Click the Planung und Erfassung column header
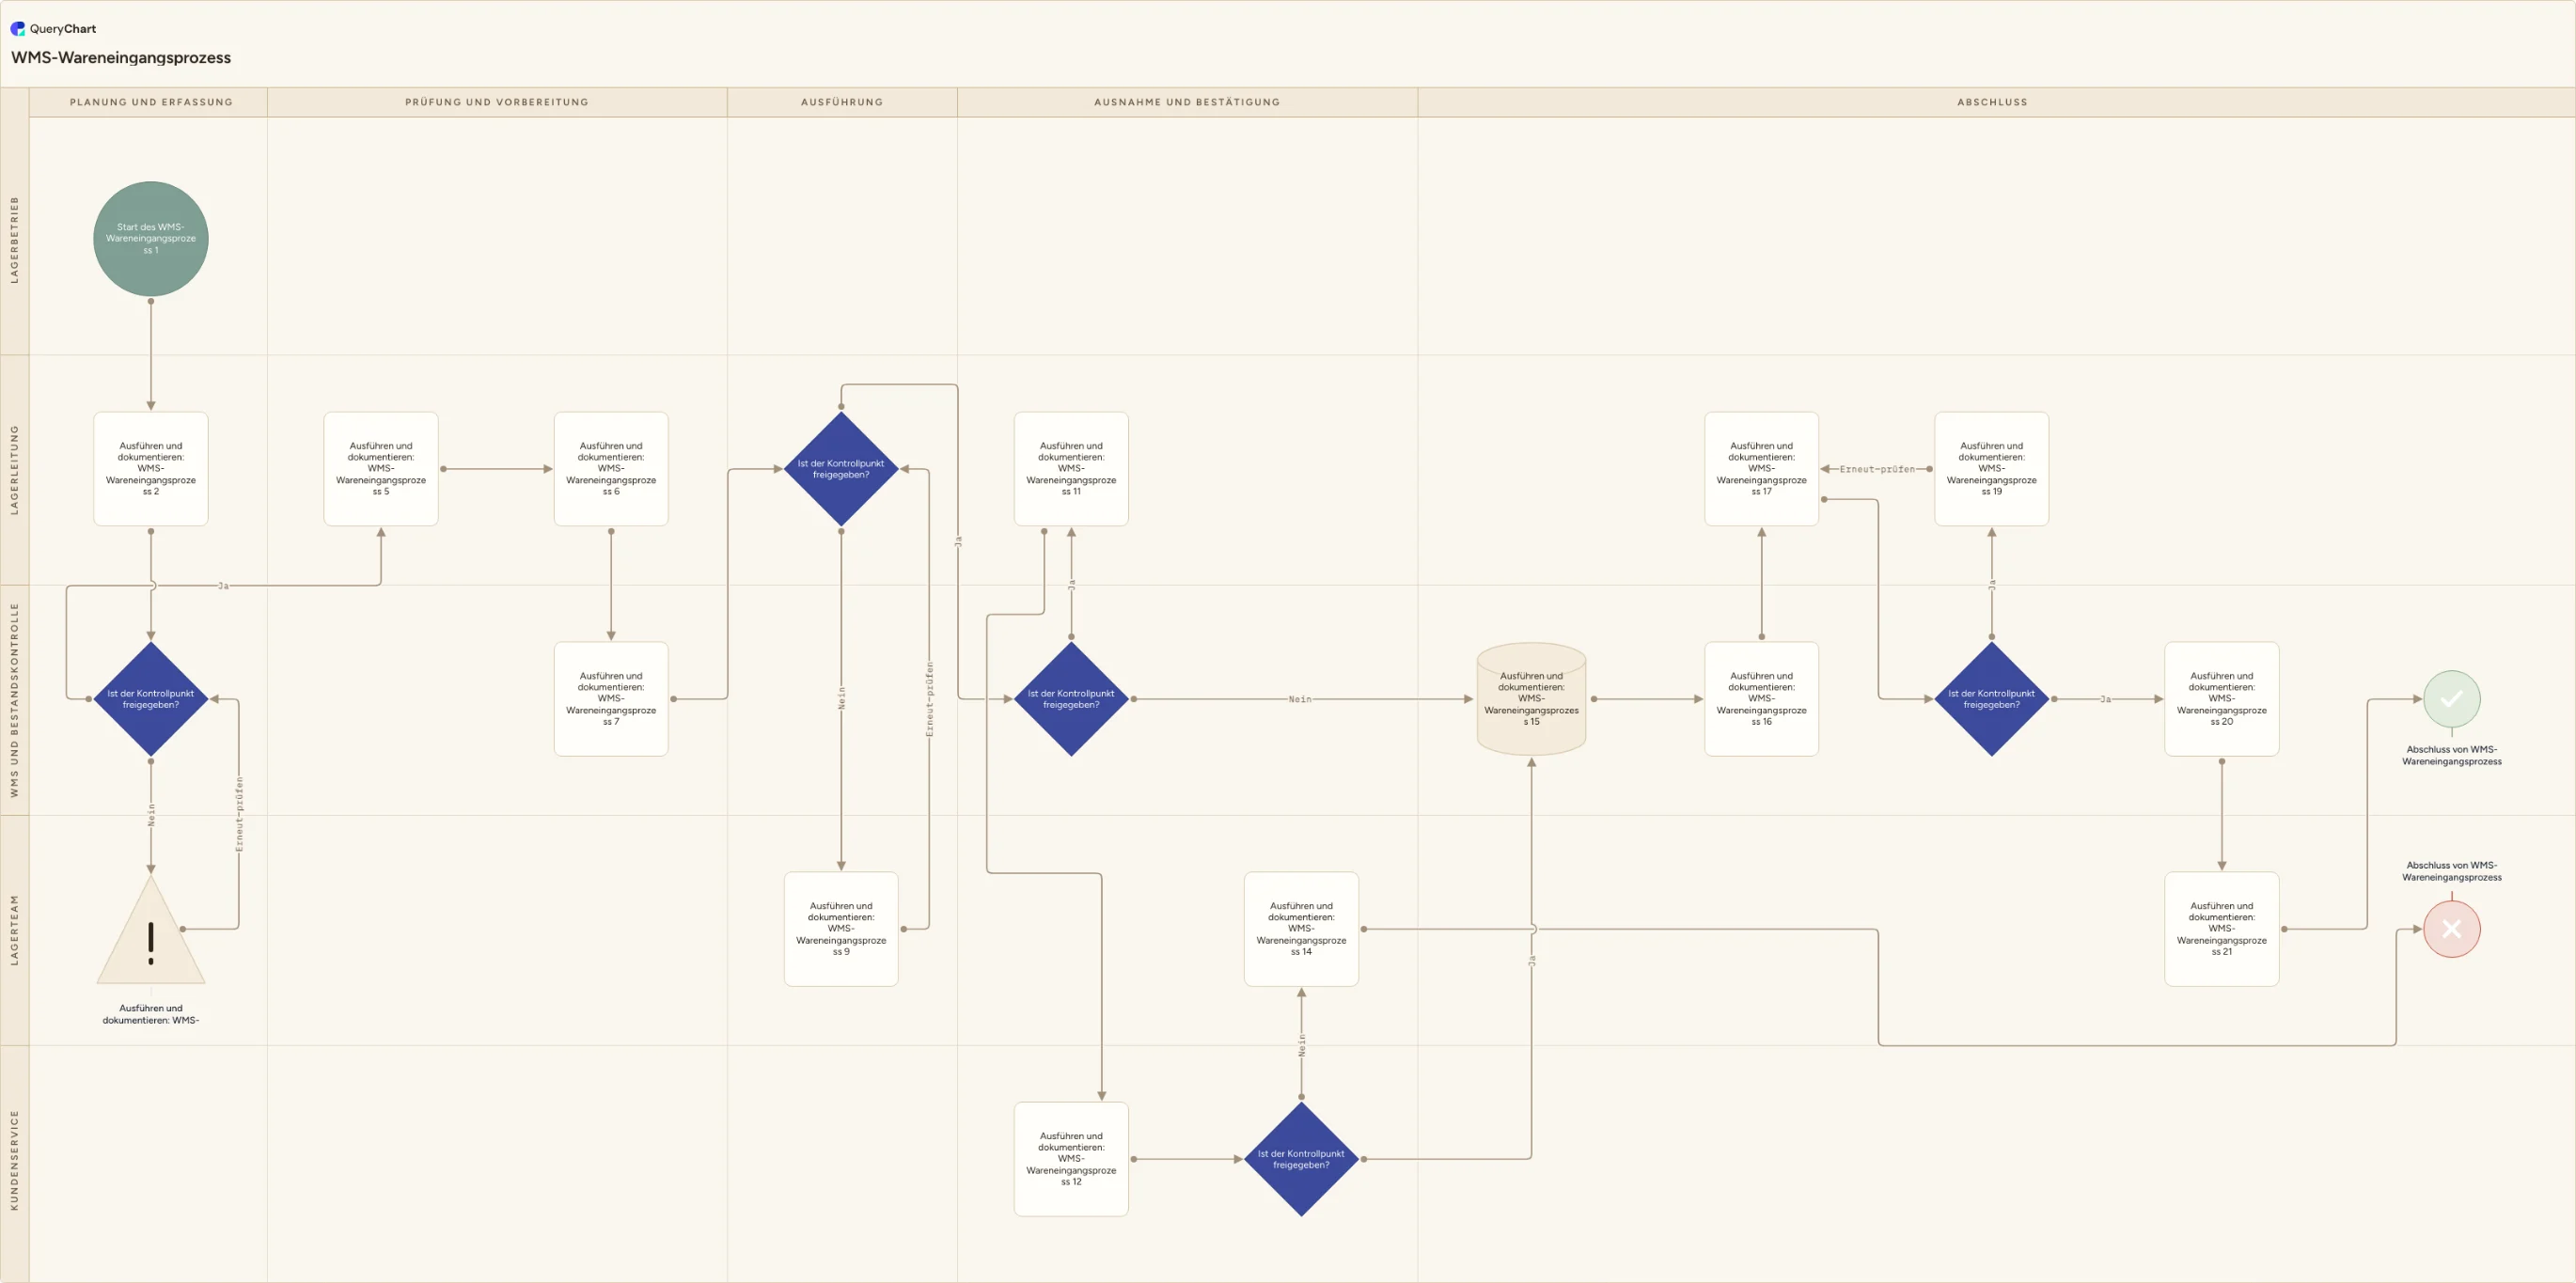 [x=151, y=102]
